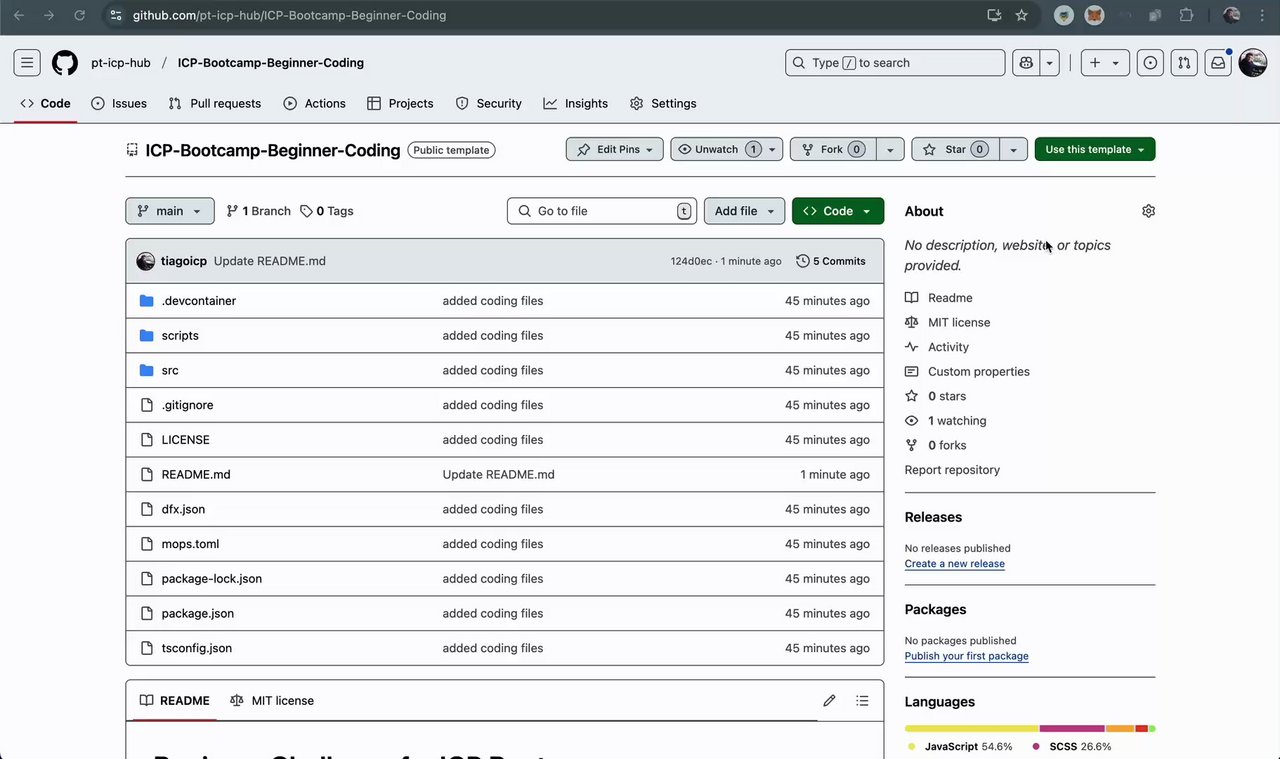
Task: Expand the Add file dropdown
Action: [745, 211]
